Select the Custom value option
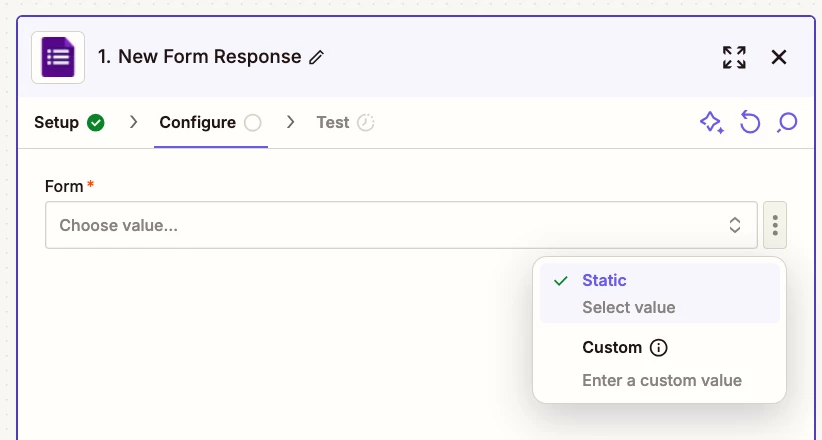Viewport: 822px width, 440px height. click(x=659, y=363)
